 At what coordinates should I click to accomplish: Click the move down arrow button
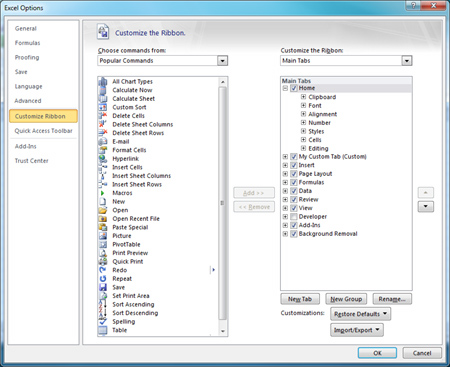[426, 207]
